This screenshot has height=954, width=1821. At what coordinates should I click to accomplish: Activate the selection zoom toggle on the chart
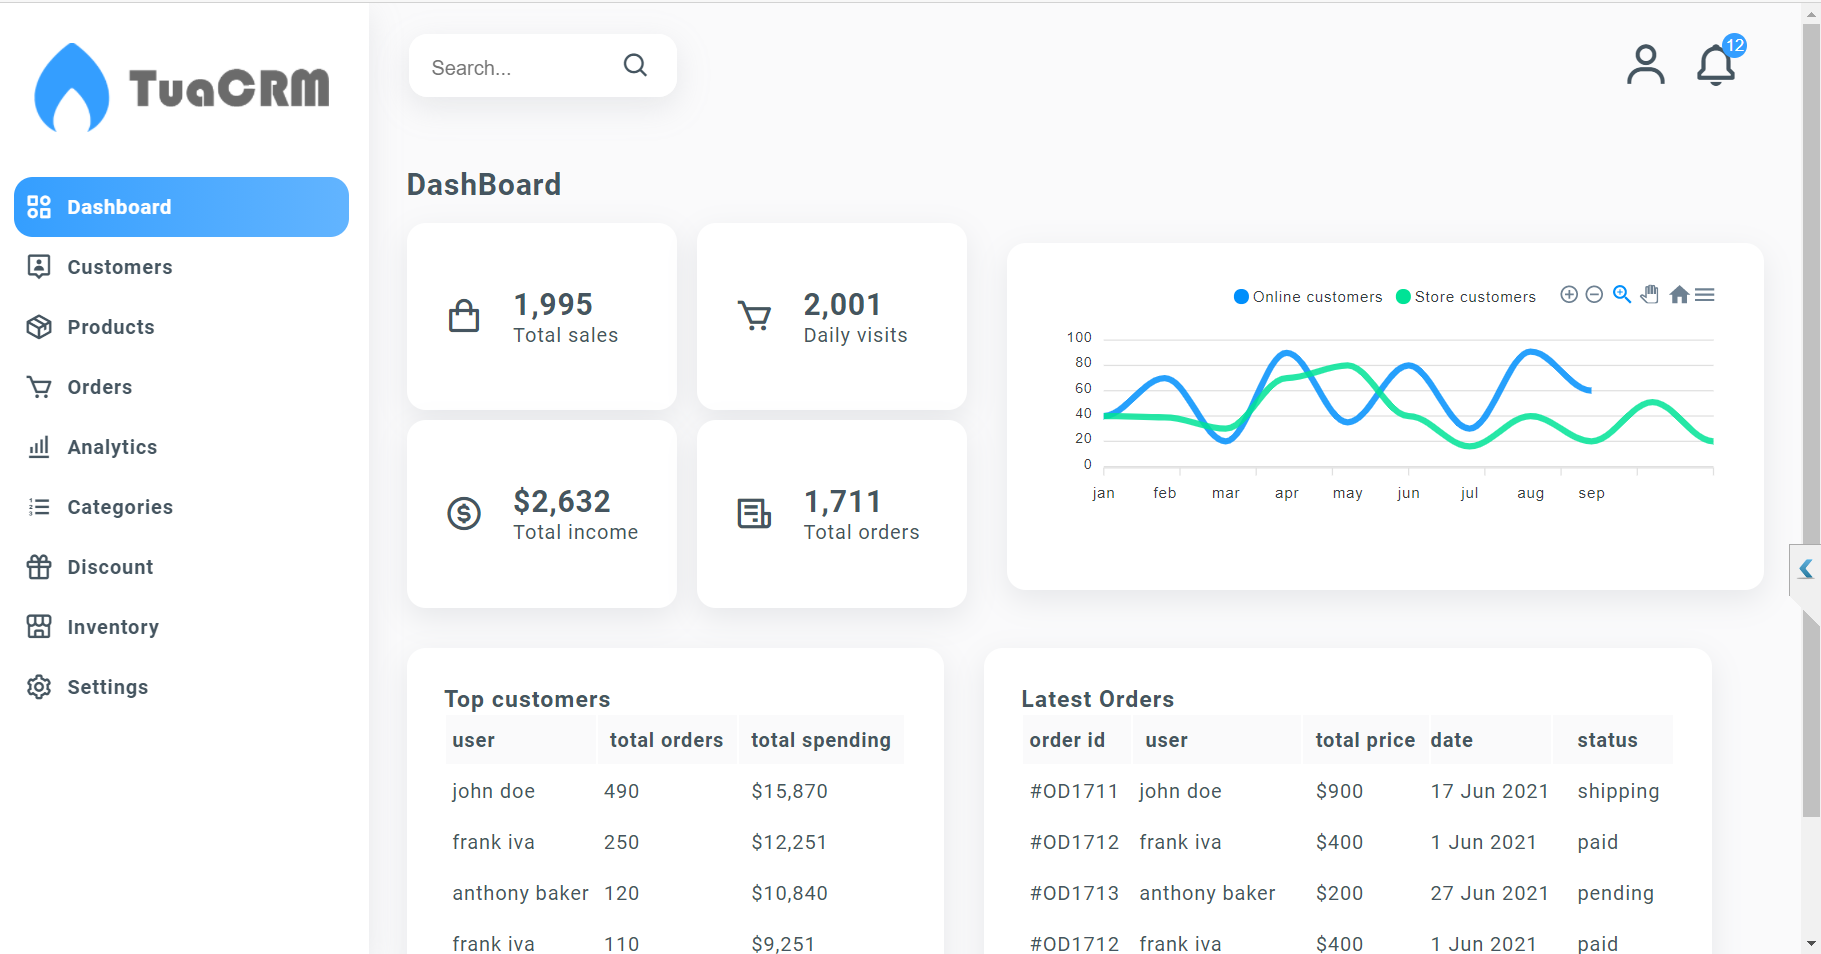pos(1621,294)
